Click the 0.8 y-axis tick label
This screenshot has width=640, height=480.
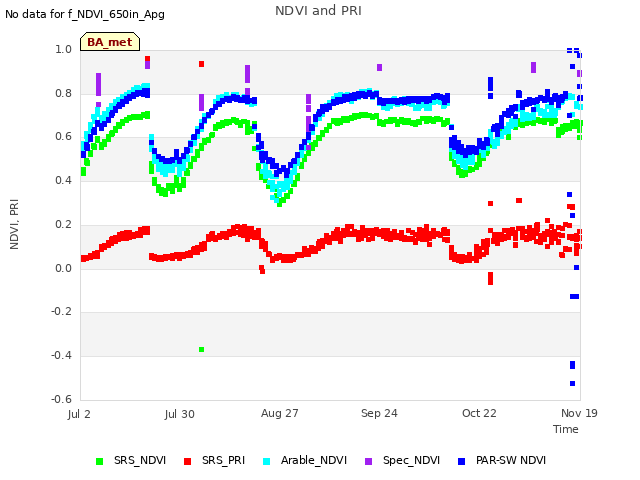click(x=64, y=93)
